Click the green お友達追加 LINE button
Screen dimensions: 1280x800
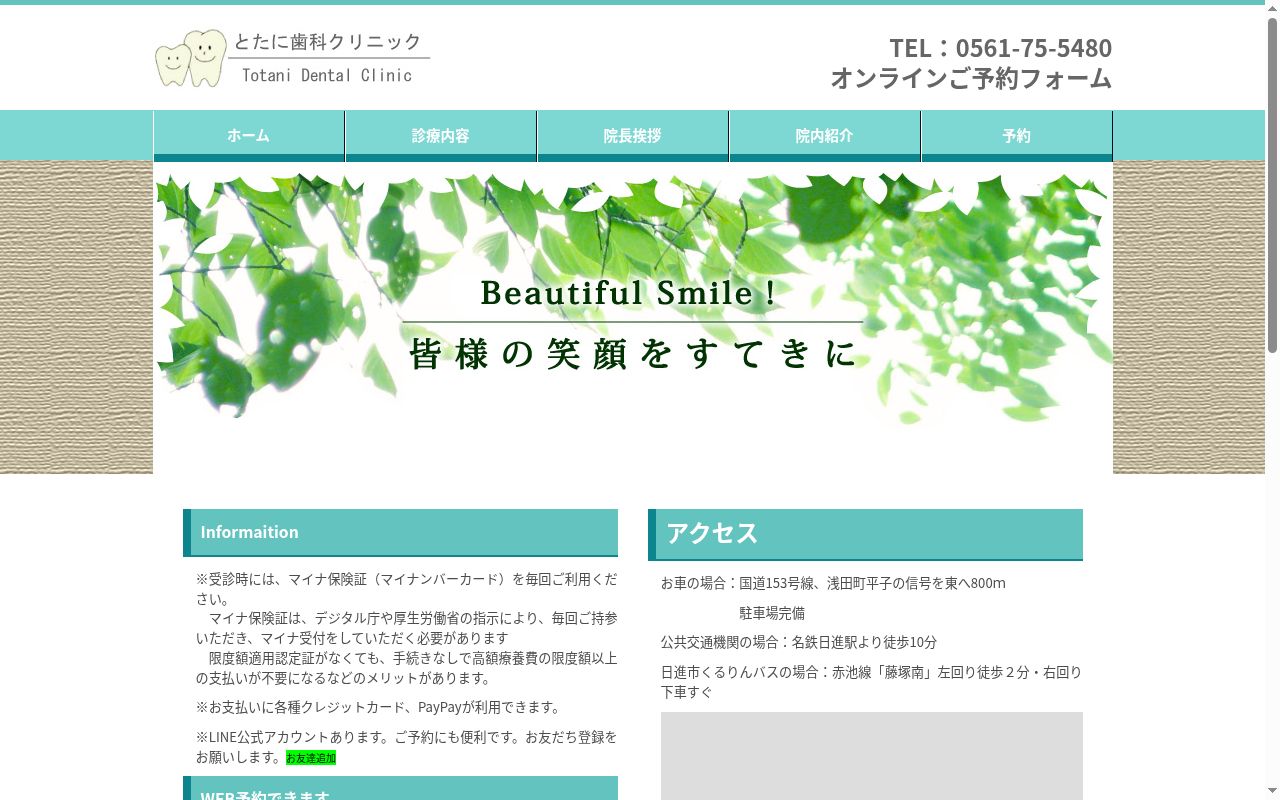311,758
